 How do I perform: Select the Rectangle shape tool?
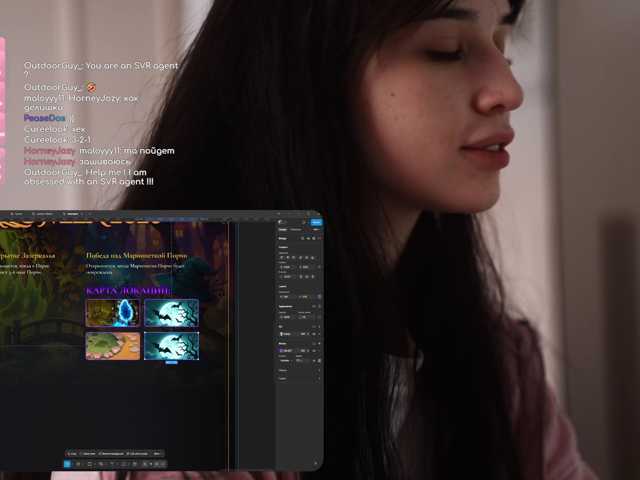pos(90,464)
